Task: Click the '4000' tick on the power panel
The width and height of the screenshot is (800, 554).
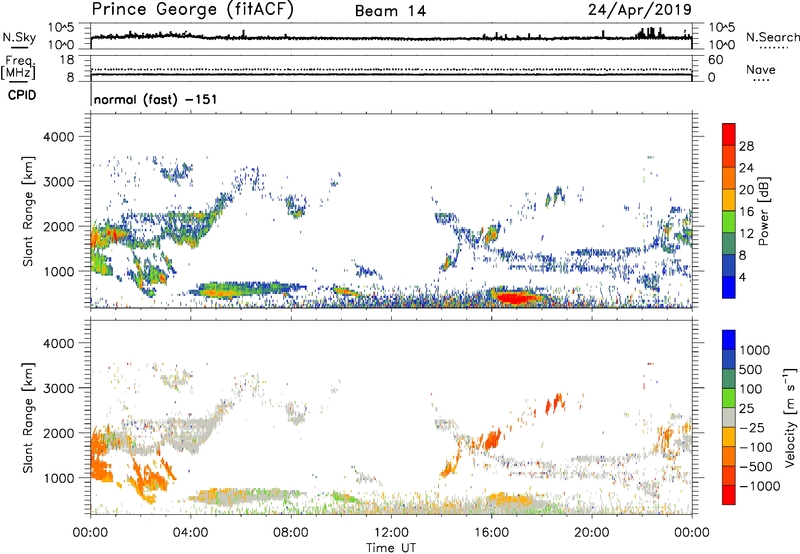Action: (58, 137)
